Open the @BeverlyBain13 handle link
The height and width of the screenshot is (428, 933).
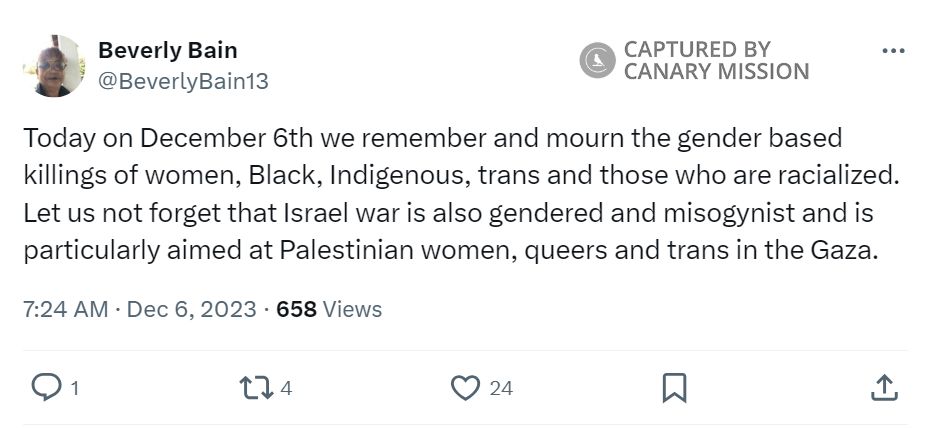pyautogui.click(x=183, y=82)
